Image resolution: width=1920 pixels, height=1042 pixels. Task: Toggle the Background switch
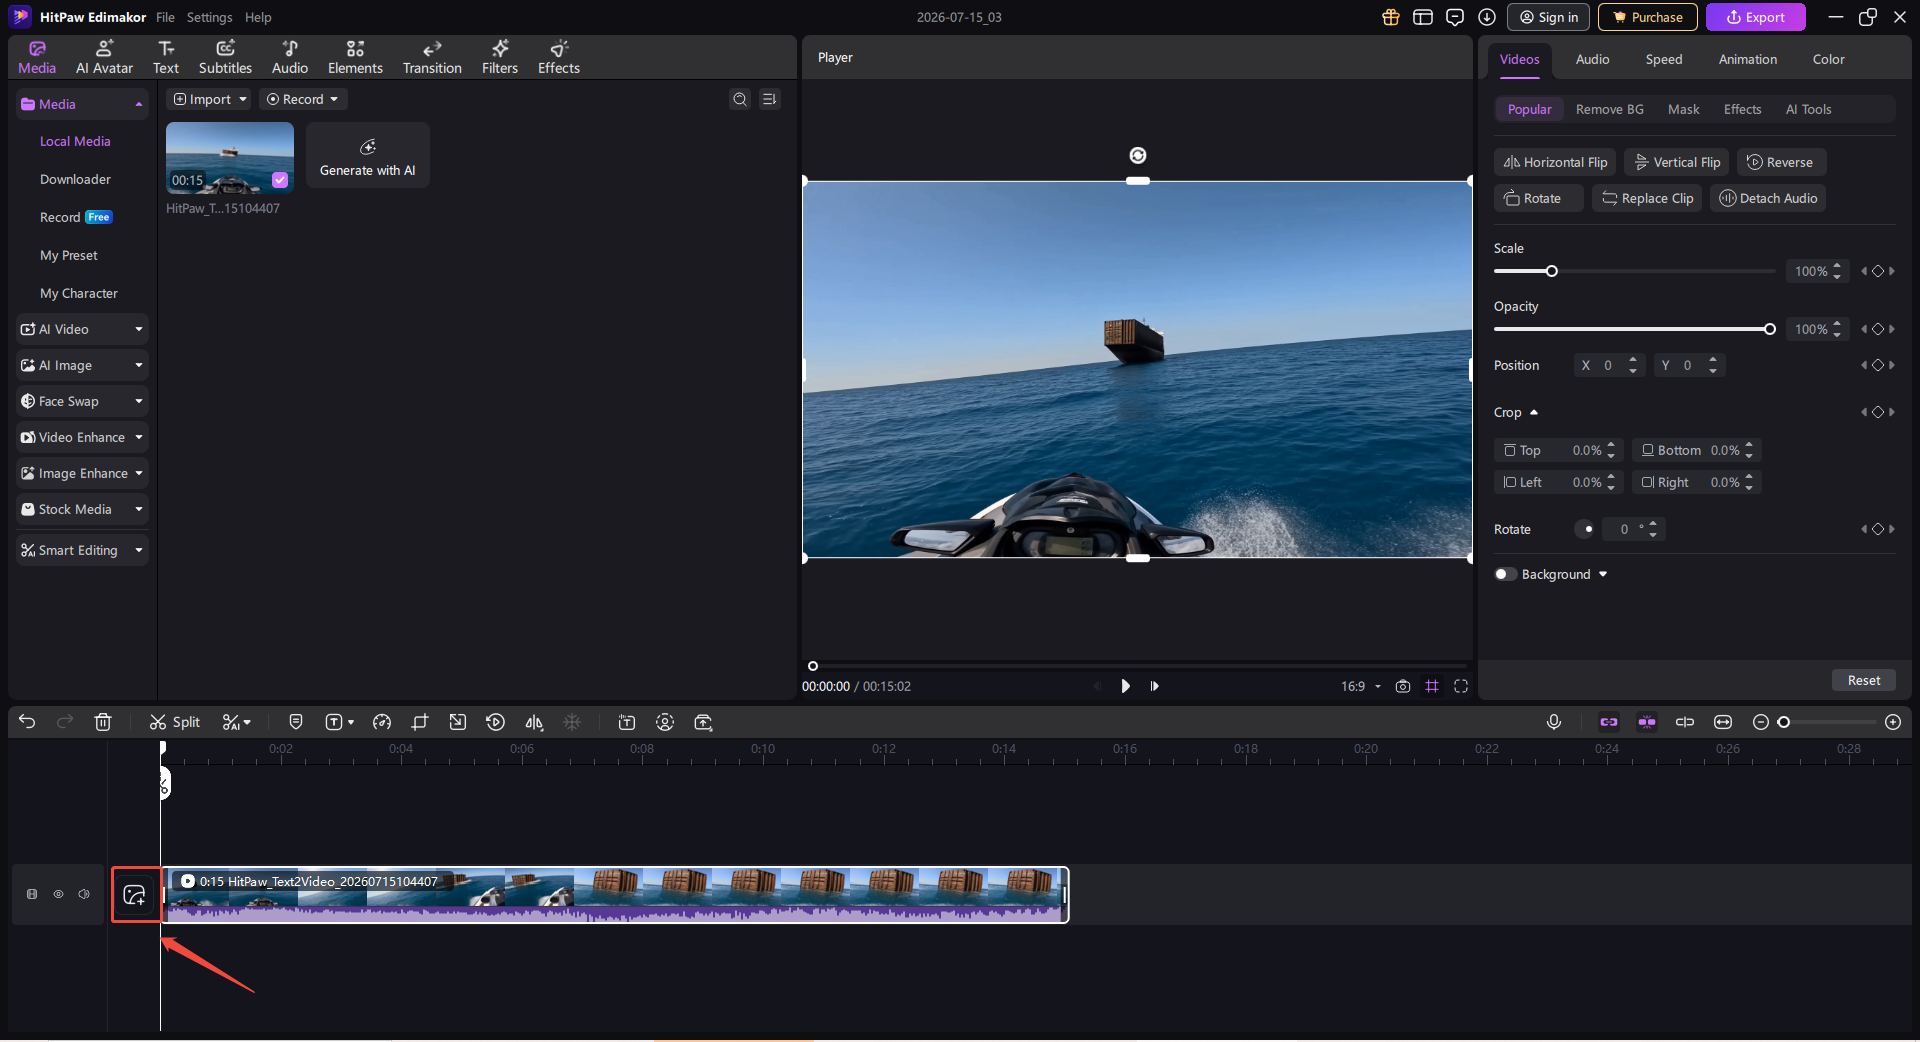tap(1505, 574)
